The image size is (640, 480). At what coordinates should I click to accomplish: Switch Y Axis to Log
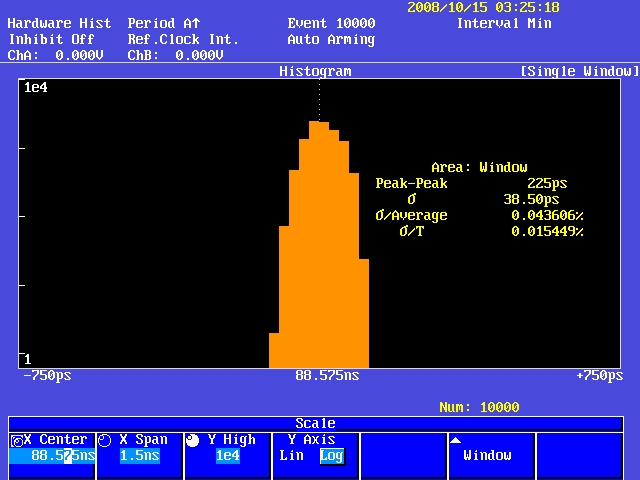tap(332, 456)
